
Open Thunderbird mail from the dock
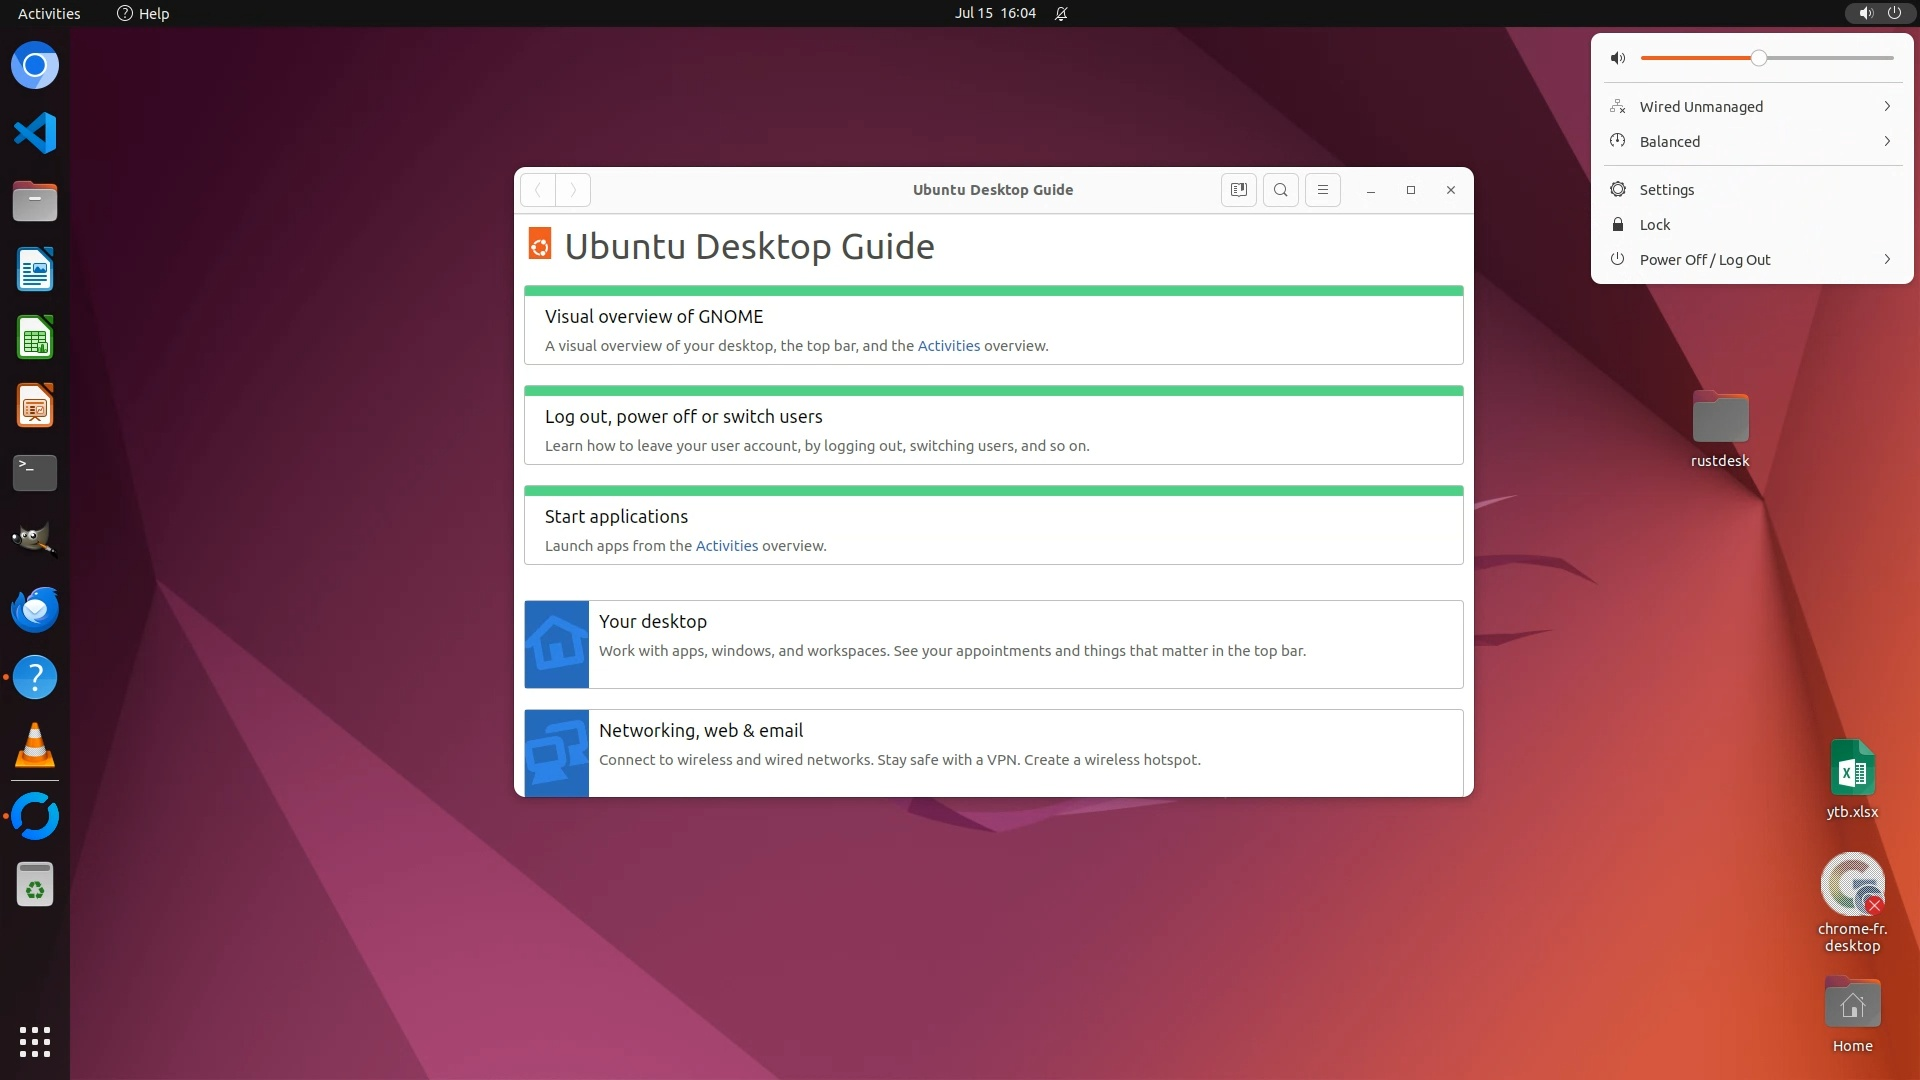tap(35, 609)
